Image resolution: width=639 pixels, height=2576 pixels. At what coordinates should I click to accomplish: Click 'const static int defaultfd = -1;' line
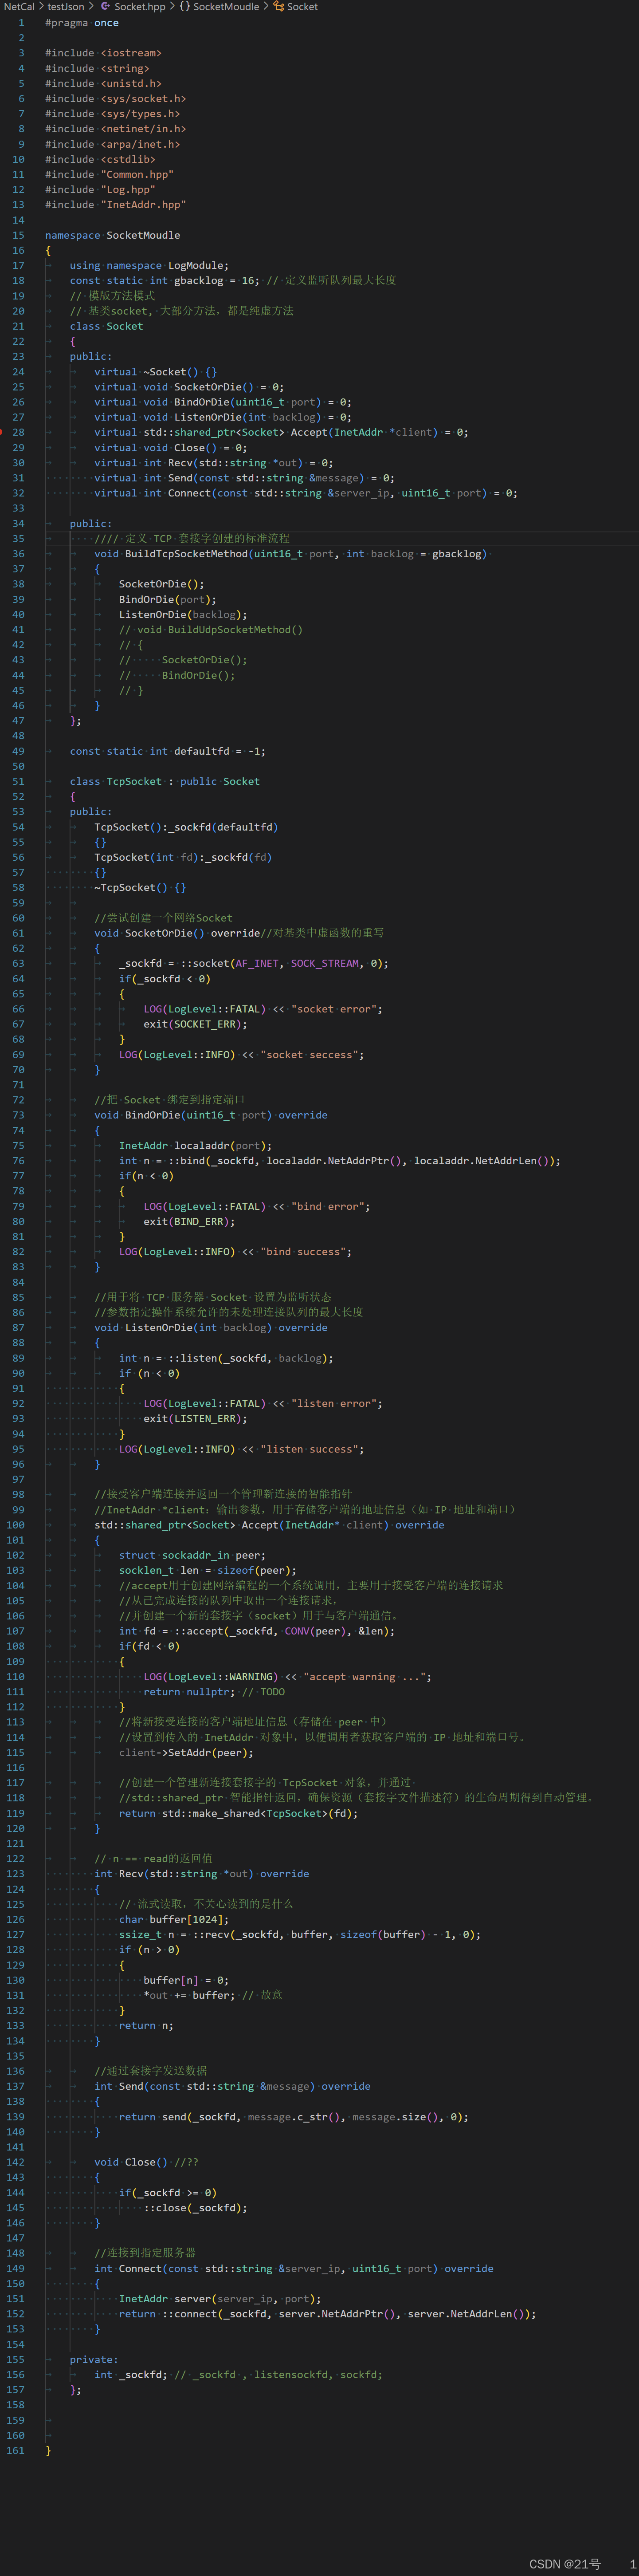coord(167,752)
